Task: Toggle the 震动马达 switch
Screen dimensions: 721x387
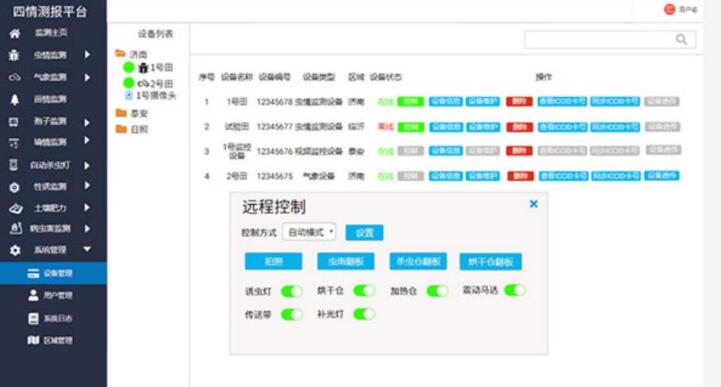Action: pos(515,290)
